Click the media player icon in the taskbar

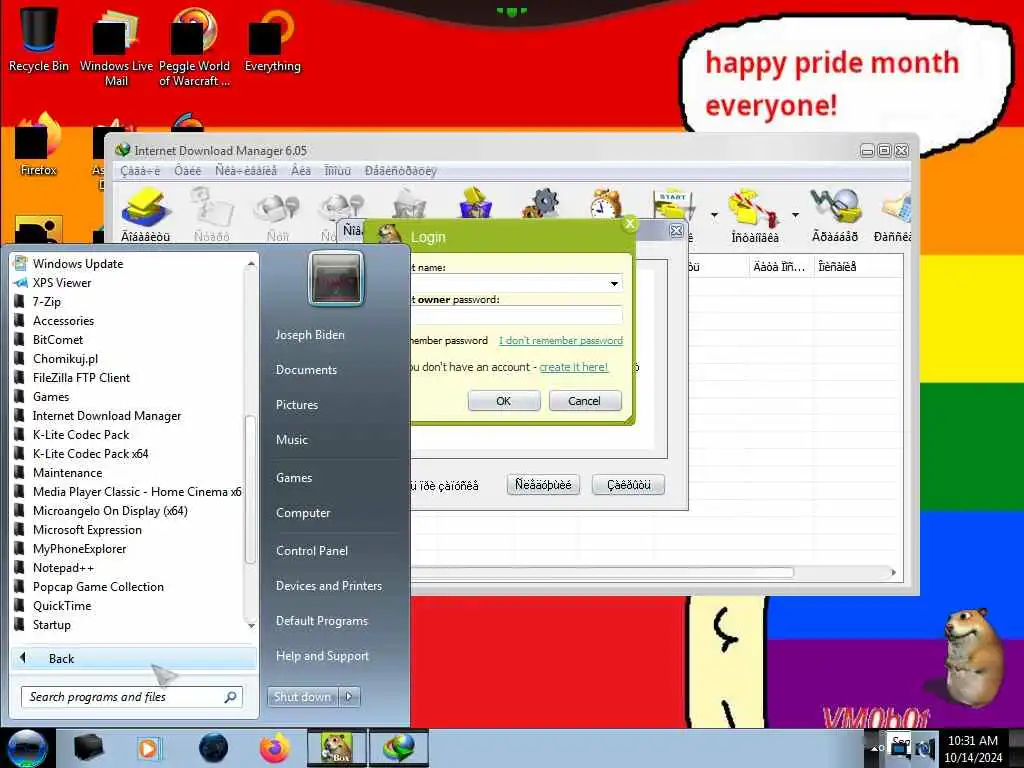point(149,748)
